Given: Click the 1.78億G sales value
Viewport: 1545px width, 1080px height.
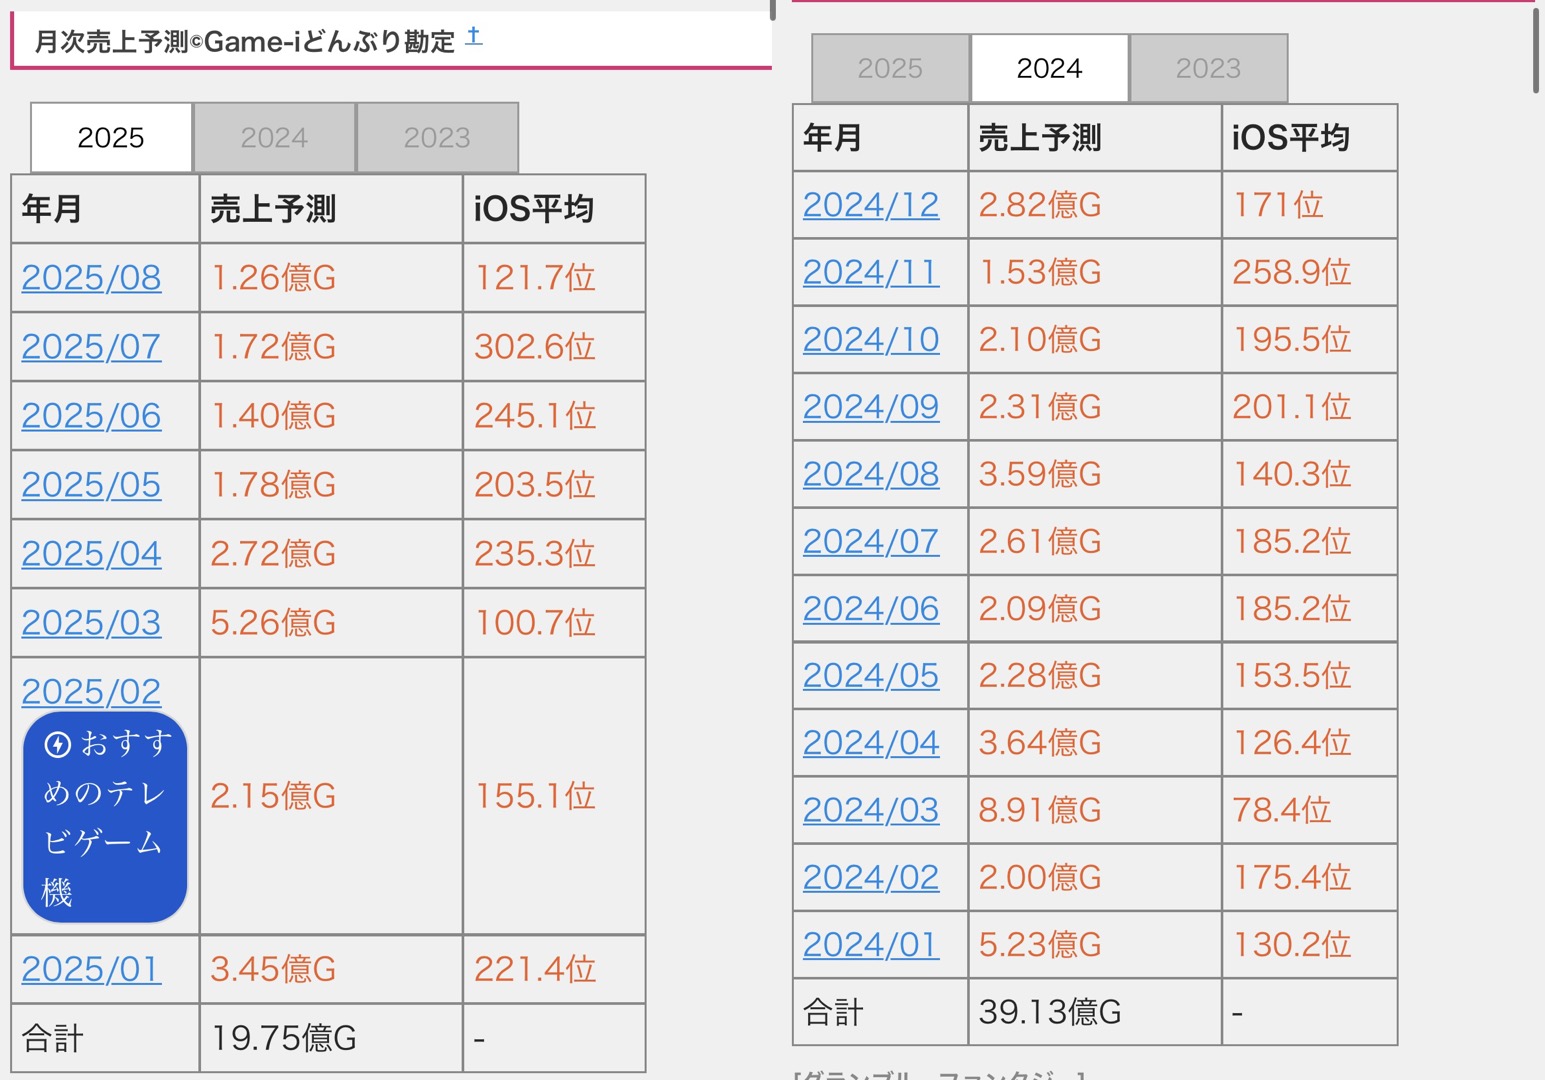Looking at the screenshot, I should coord(273,485).
